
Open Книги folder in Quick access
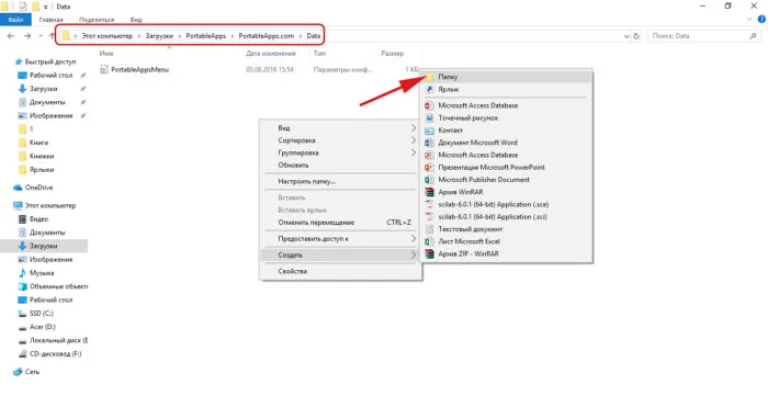(x=33, y=143)
